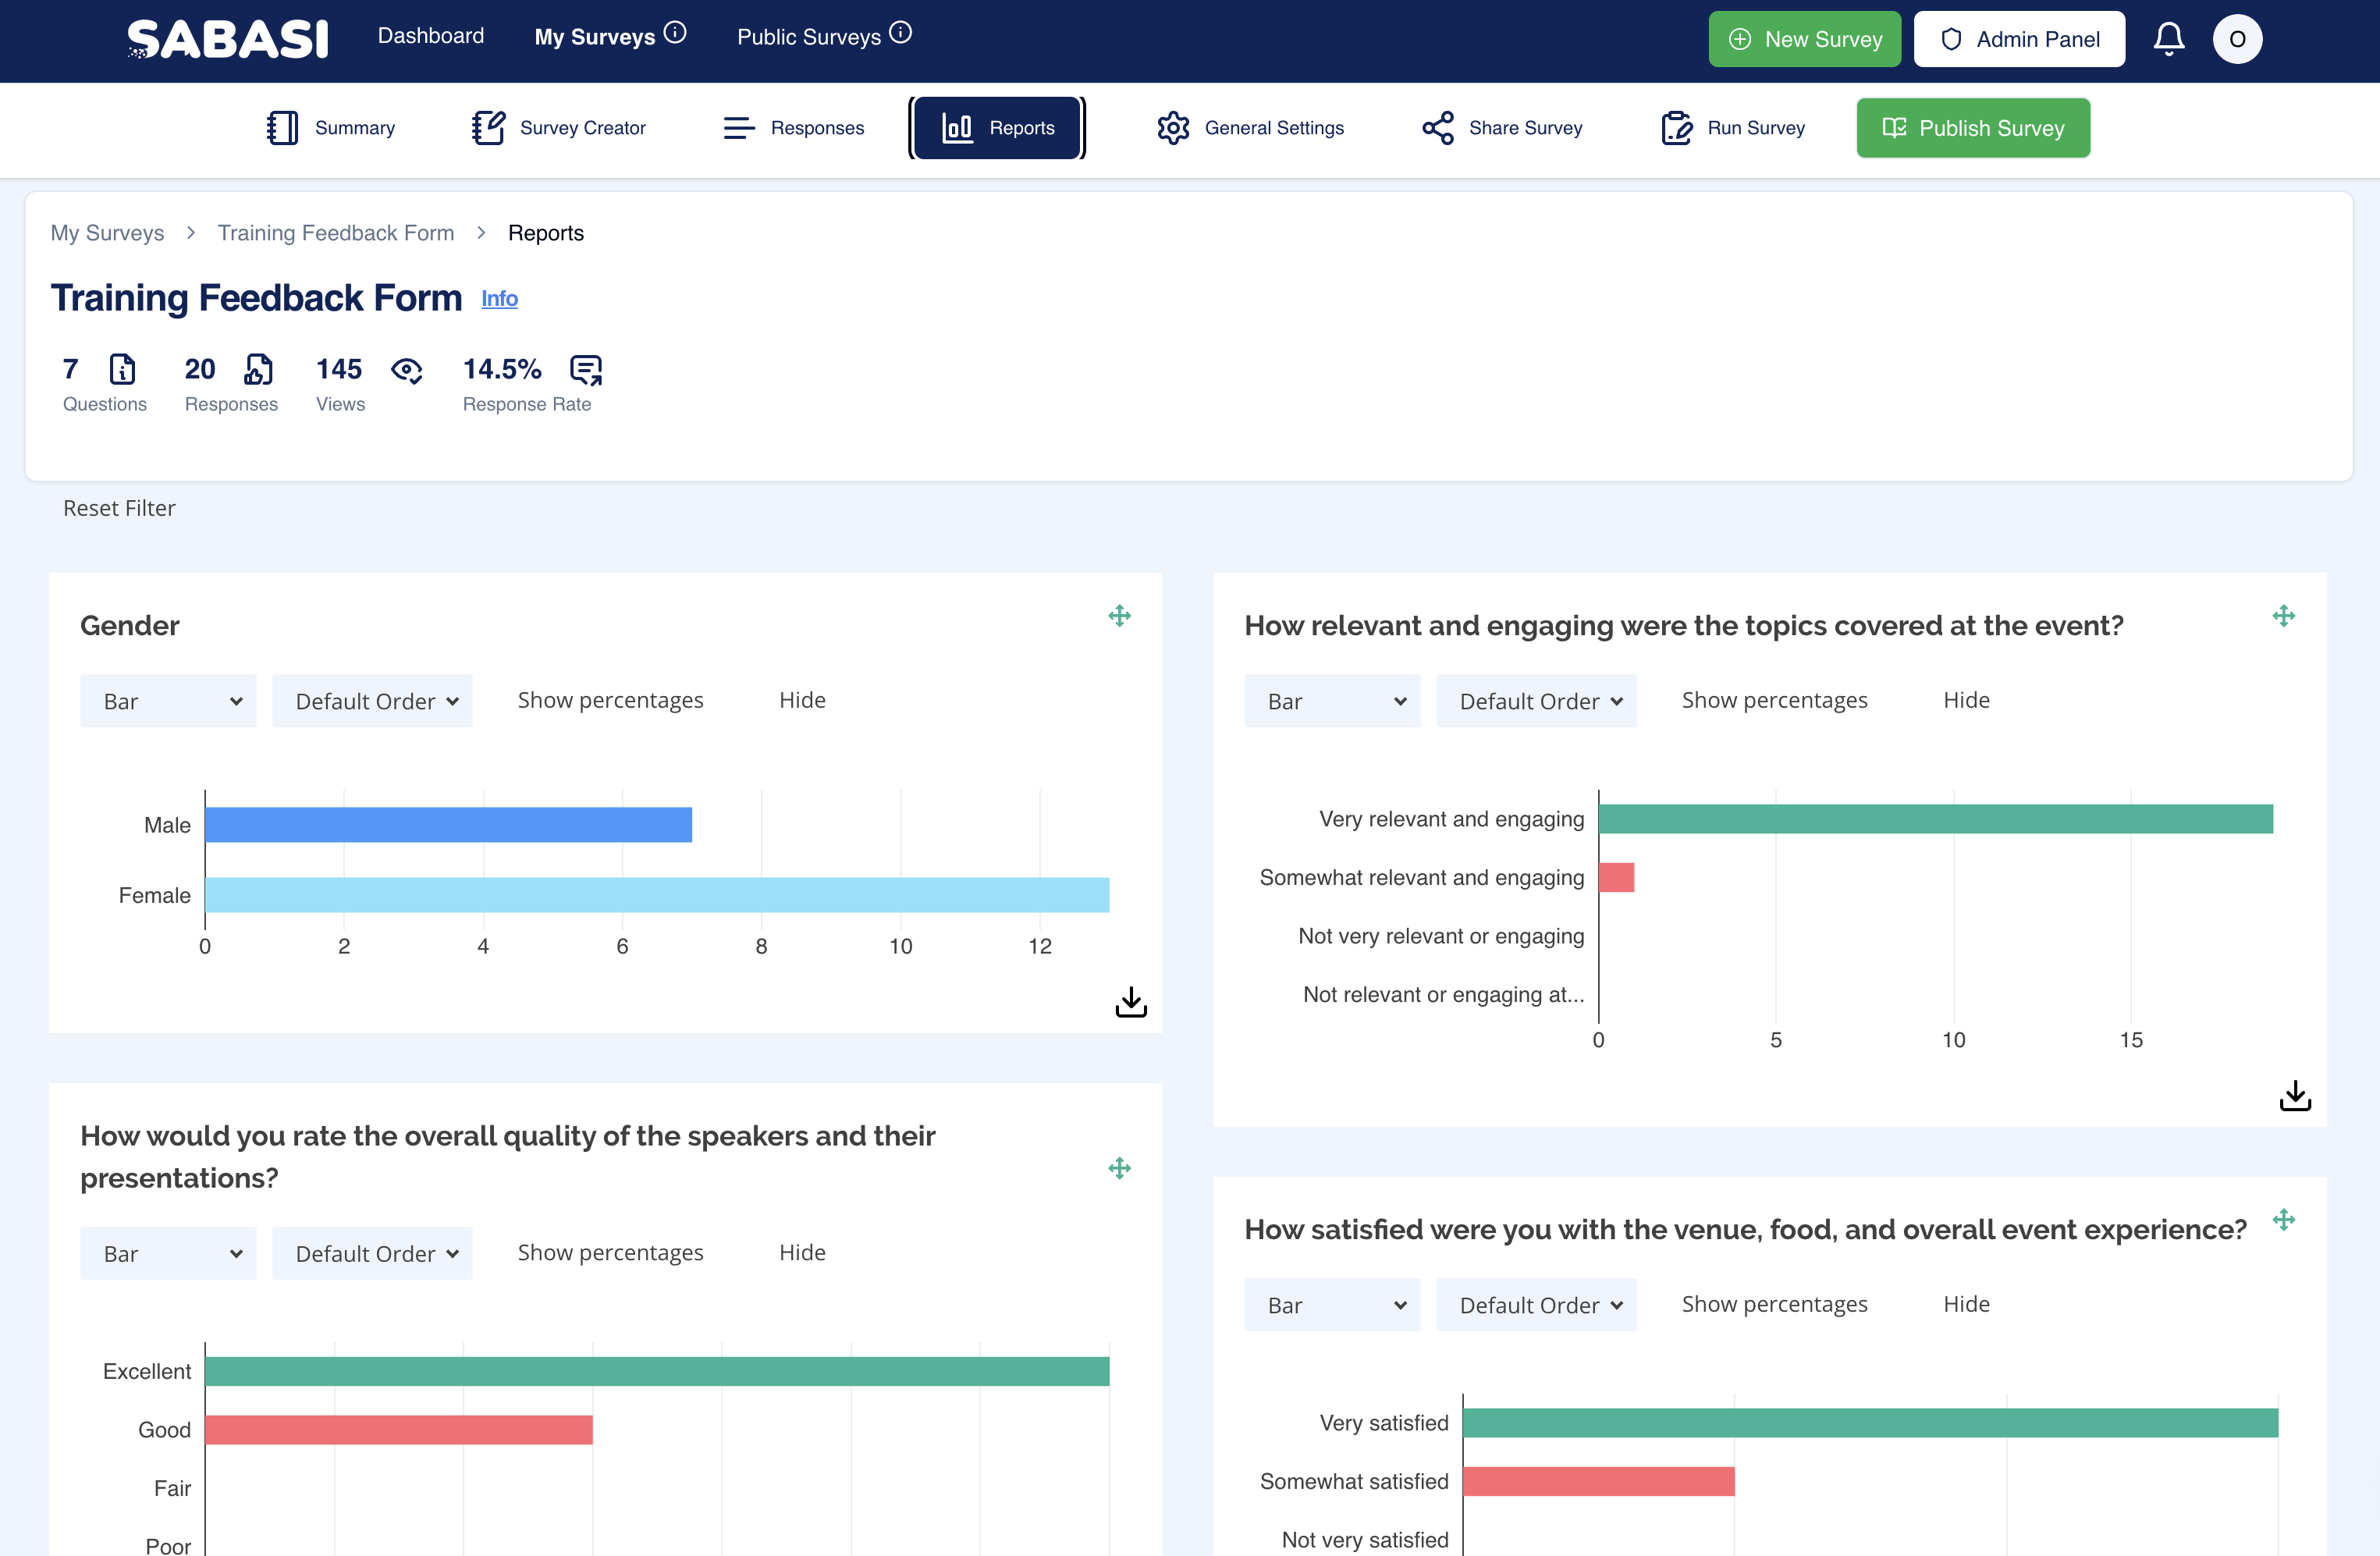This screenshot has width=2380, height=1556.
Task: Open the Share Survey tab
Action: point(1502,128)
